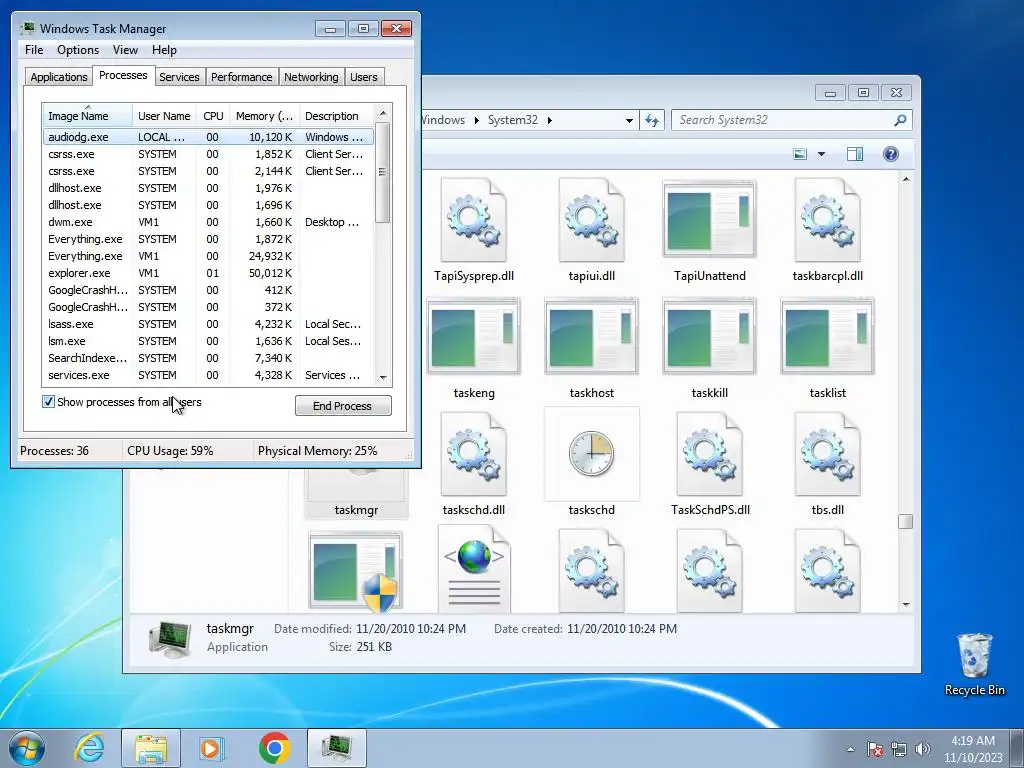Image resolution: width=1024 pixels, height=768 pixels.
Task: Expand the address bar history dropdown
Action: pyautogui.click(x=629, y=120)
